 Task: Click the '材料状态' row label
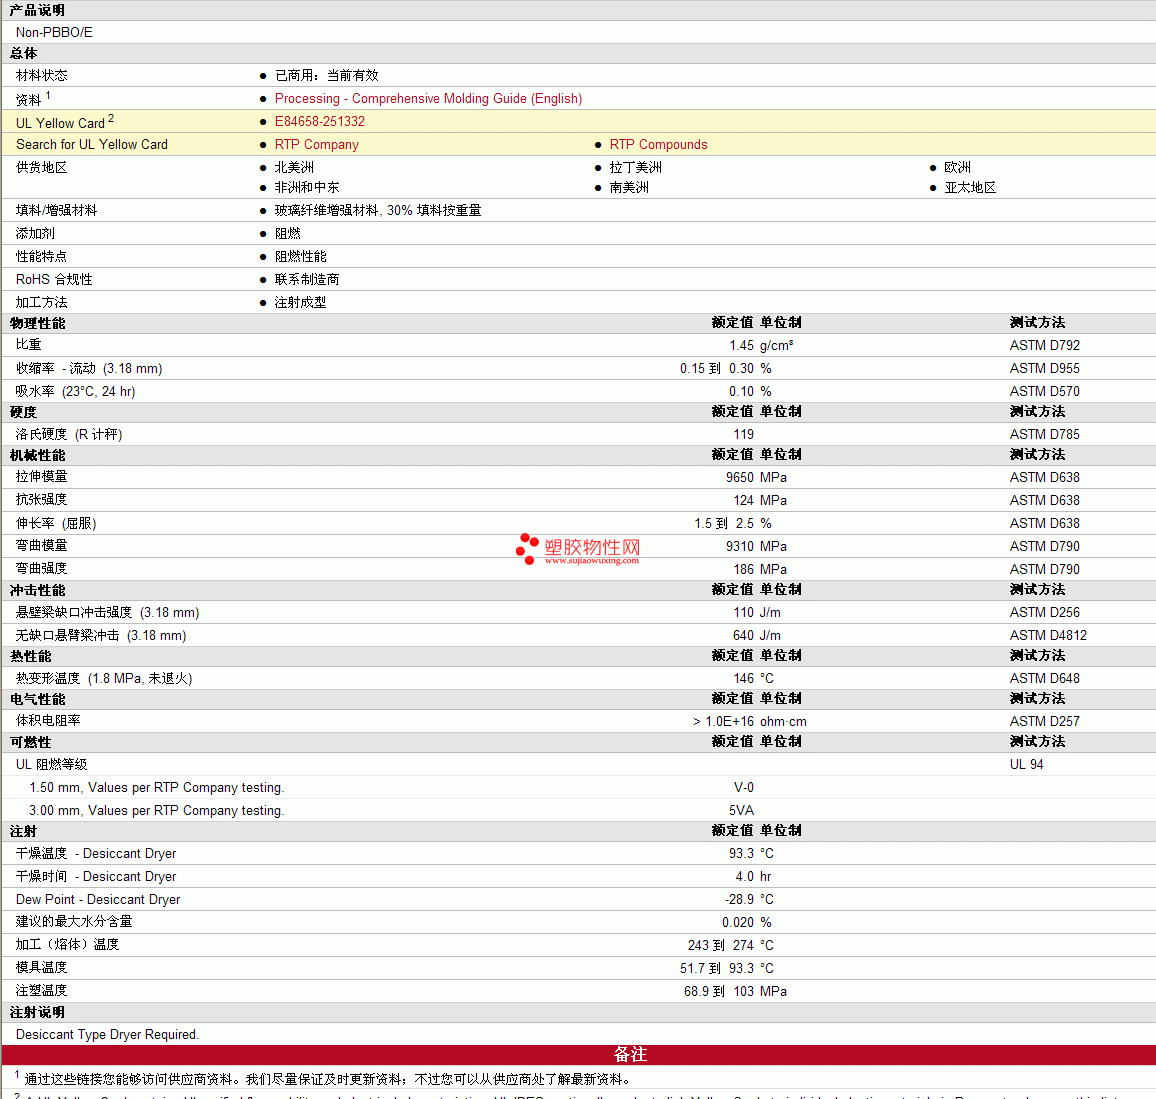(x=41, y=75)
